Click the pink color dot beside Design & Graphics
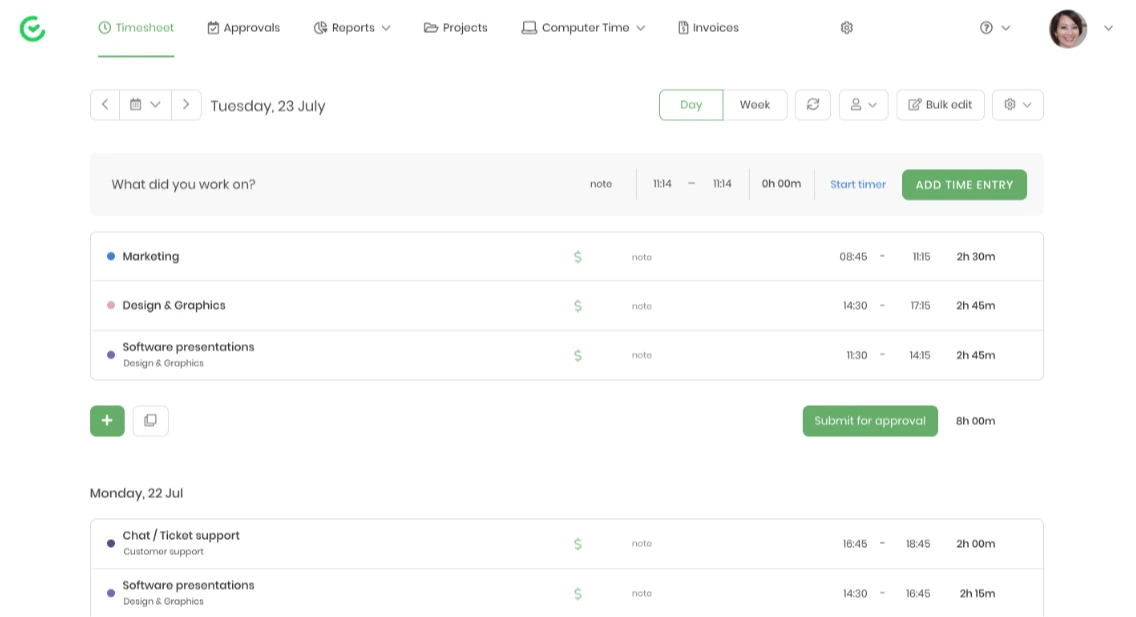The image size is (1136, 617). point(111,306)
